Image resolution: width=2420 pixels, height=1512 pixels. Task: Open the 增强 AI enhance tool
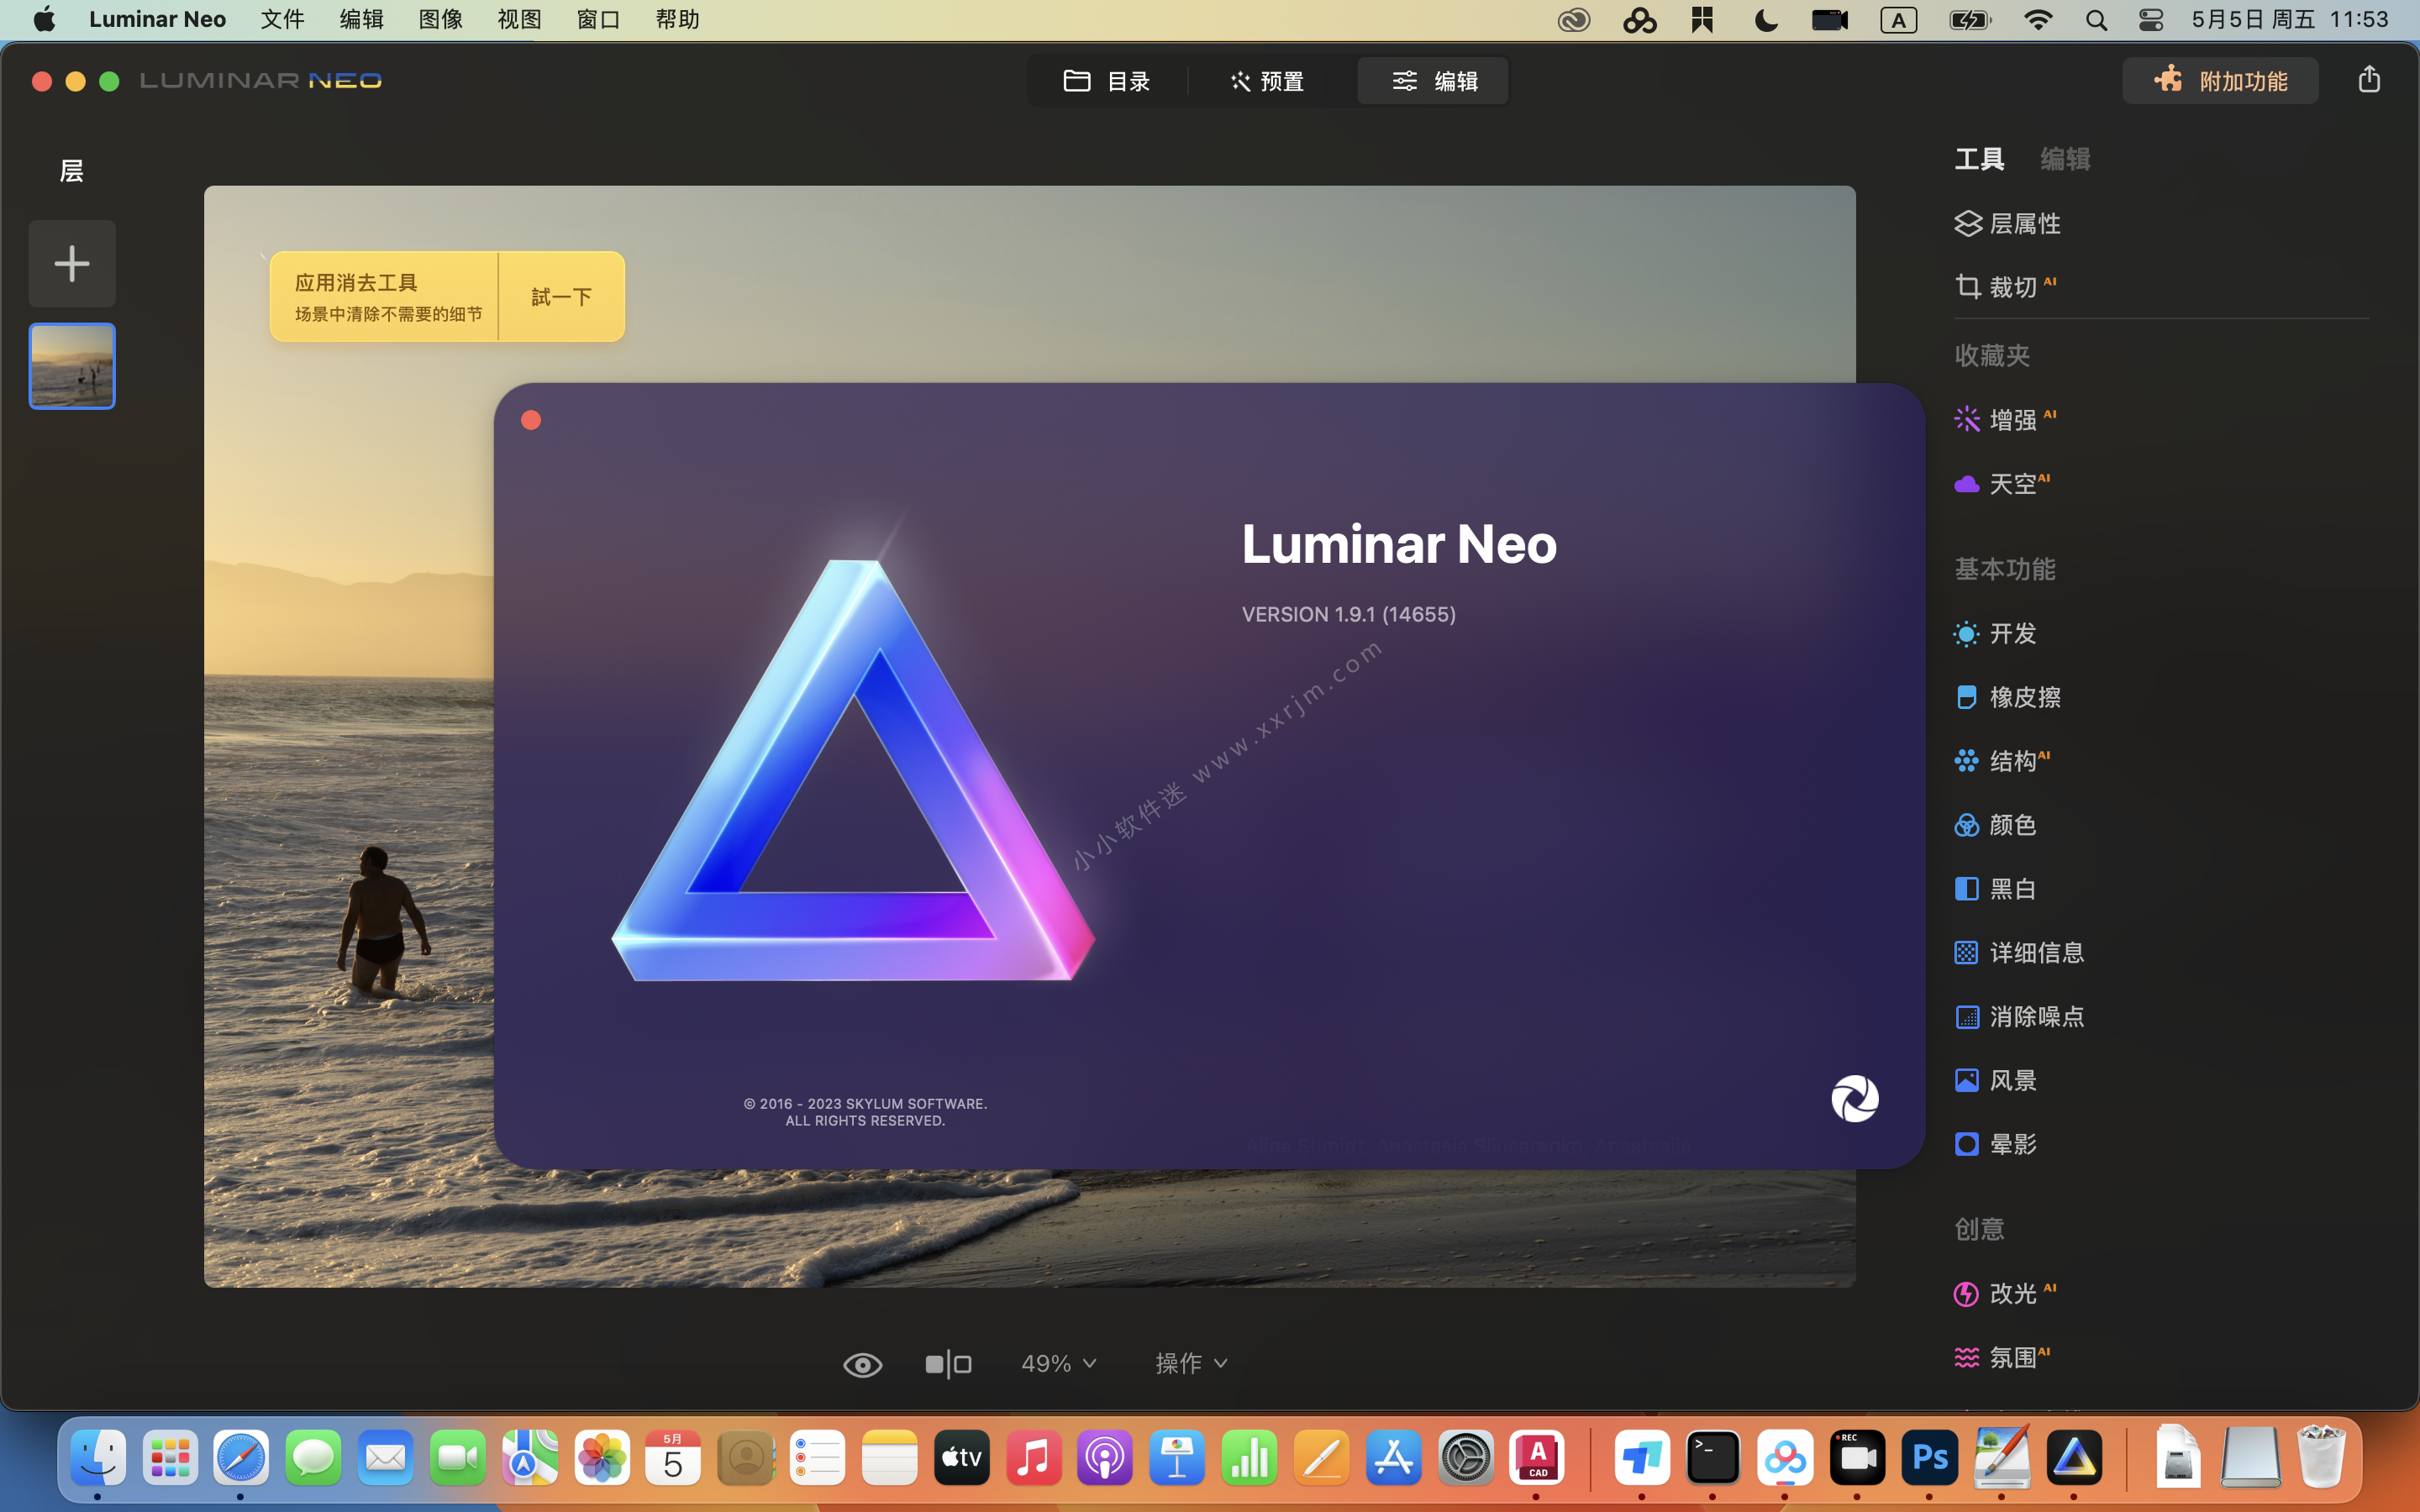point(2004,419)
